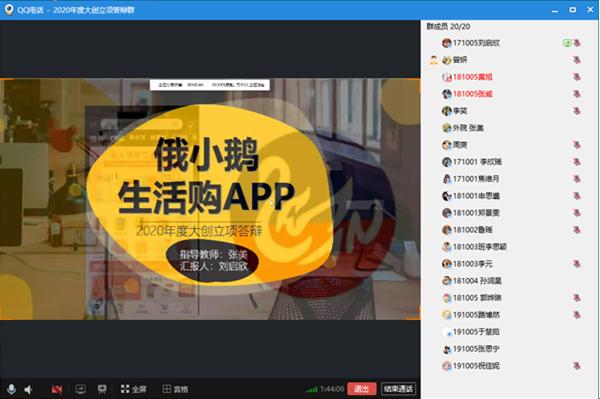Open the presentation whiteboard icon

[102, 389]
